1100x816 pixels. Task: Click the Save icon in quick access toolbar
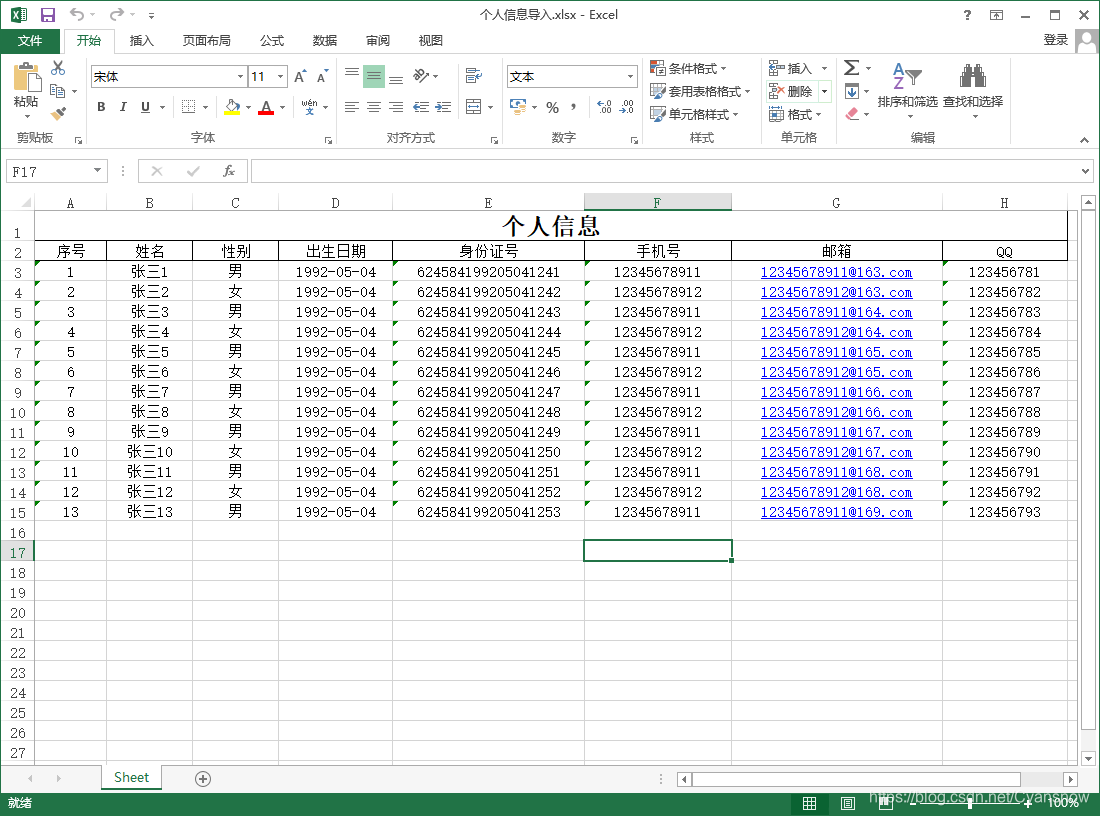(x=48, y=15)
